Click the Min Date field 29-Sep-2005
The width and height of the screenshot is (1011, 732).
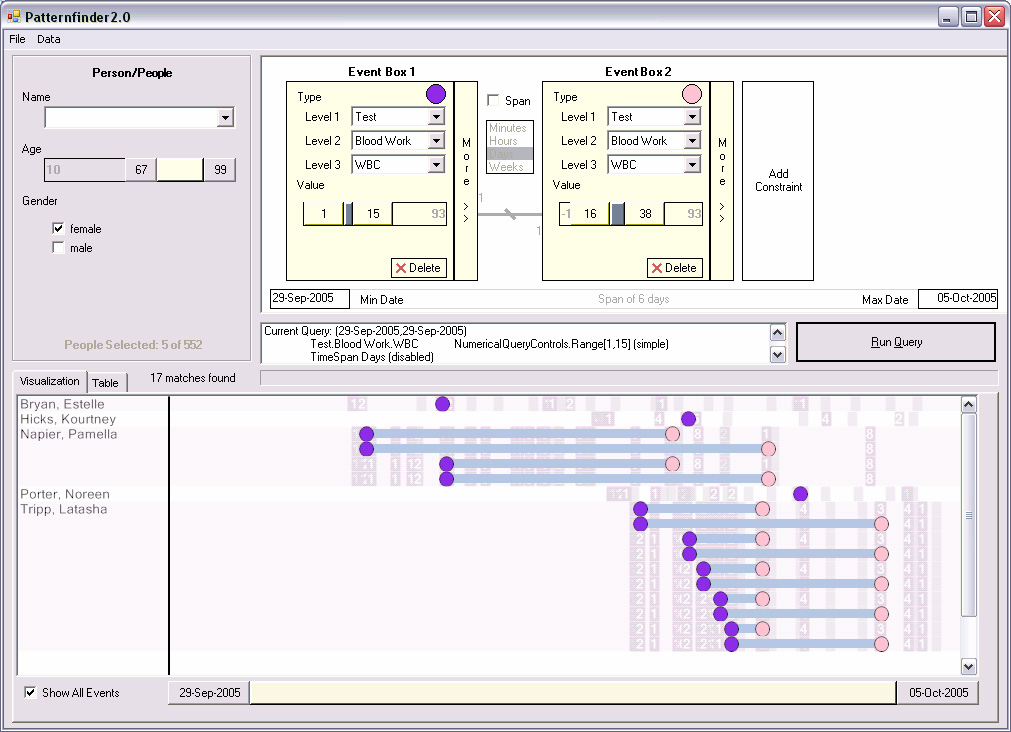click(x=309, y=299)
